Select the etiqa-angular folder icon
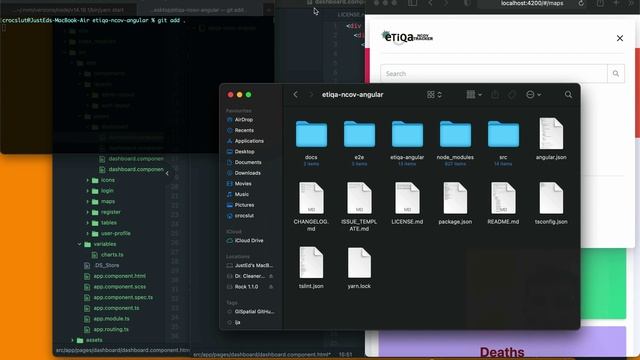Image resolution: width=640 pixels, height=360 pixels. tap(407, 134)
